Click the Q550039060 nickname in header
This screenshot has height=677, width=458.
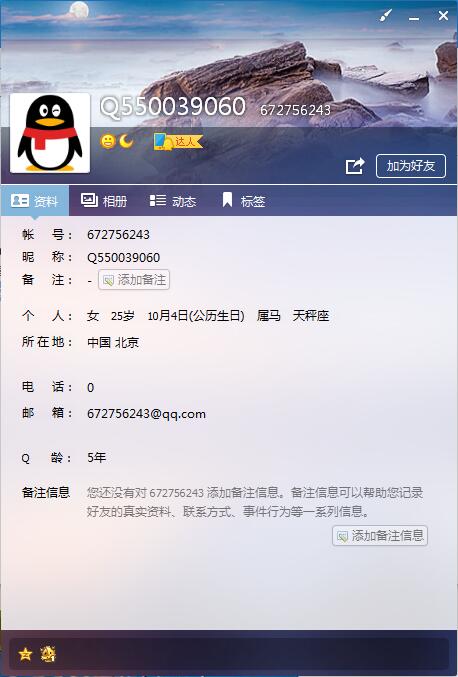pyautogui.click(x=173, y=106)
